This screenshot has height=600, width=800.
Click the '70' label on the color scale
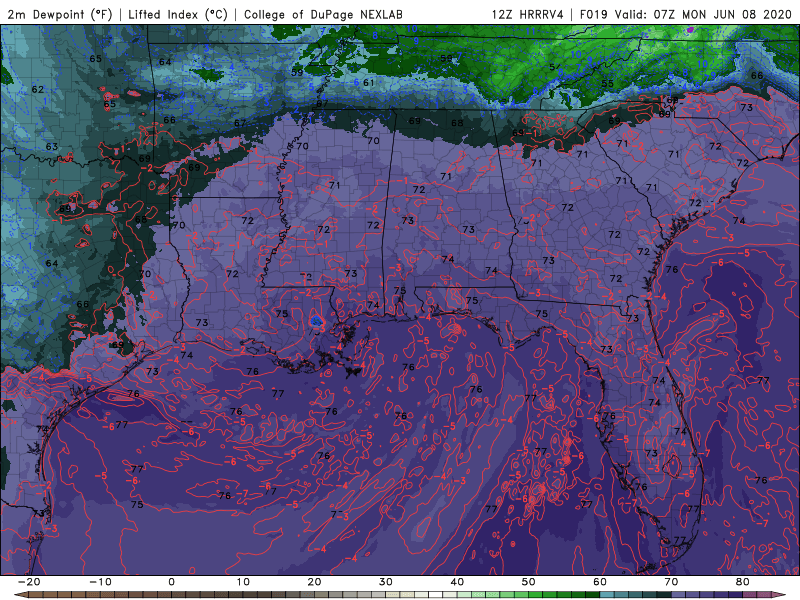pyautogui.click(x=671, y=582)
